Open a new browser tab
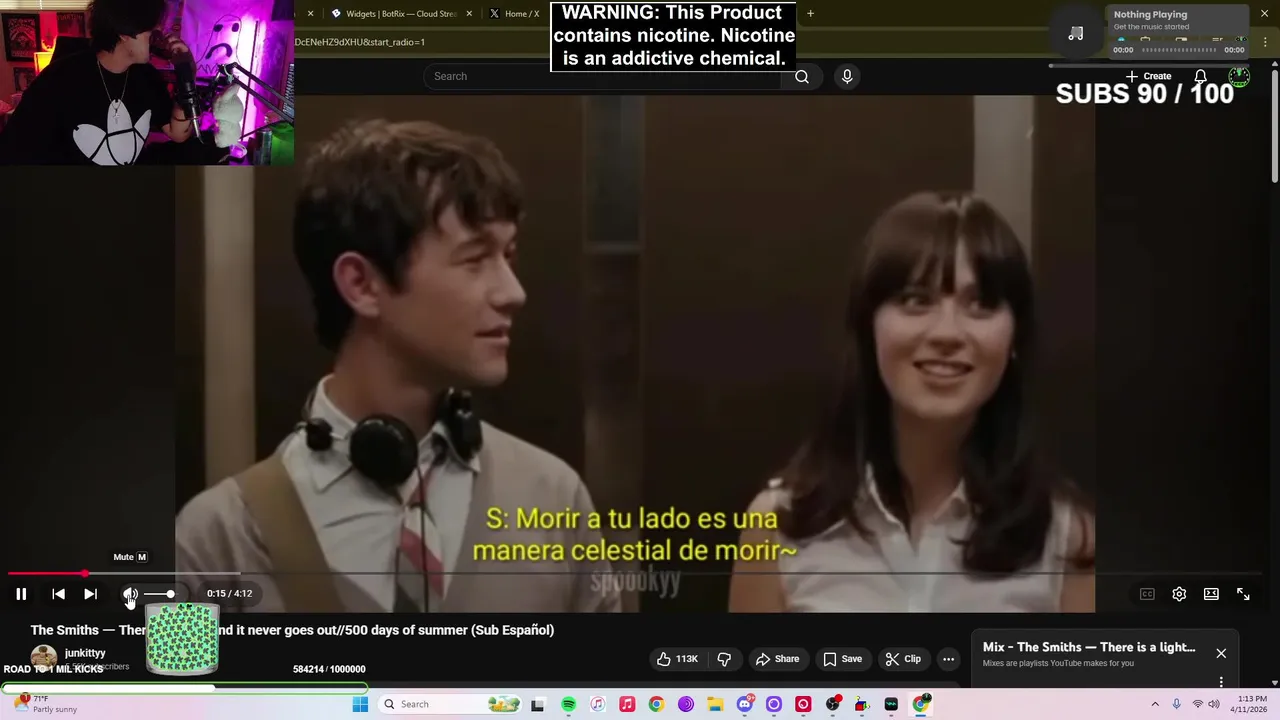This screenshot has width=1280, height=720. point(810,14)
